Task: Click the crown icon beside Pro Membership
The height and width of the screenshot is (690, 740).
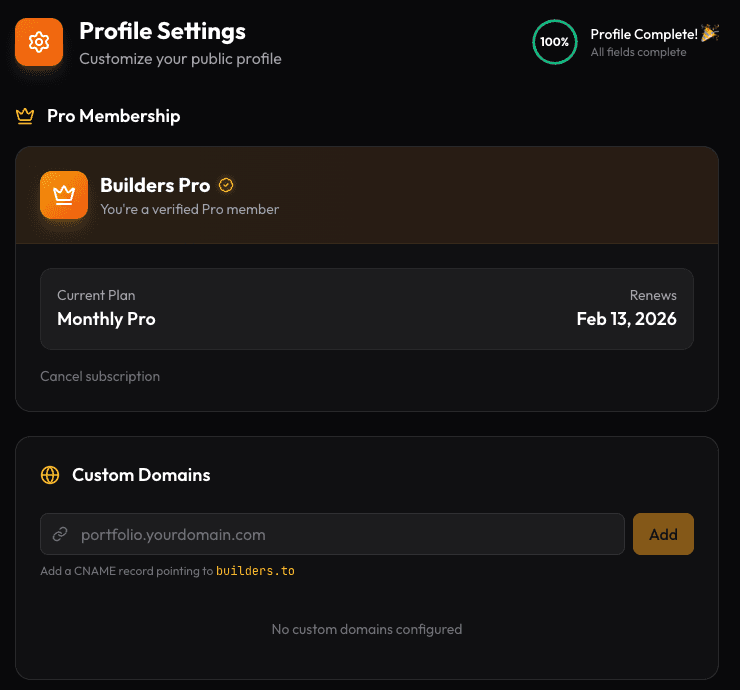Action: click(25, 116)
